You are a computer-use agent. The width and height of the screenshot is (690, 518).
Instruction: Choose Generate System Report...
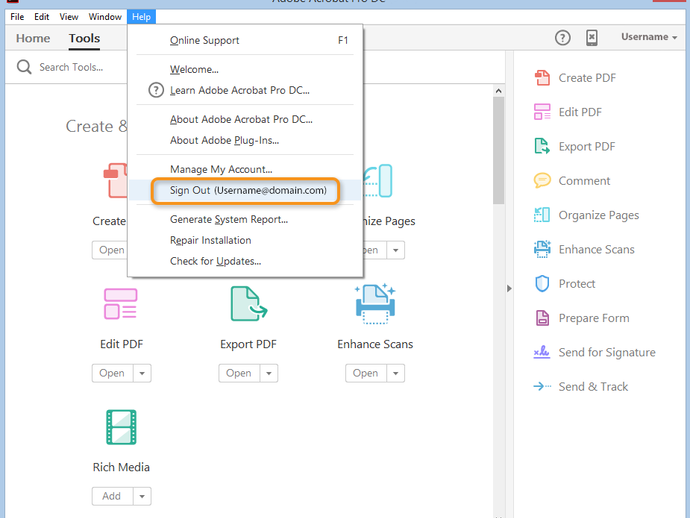coord(245,219)
